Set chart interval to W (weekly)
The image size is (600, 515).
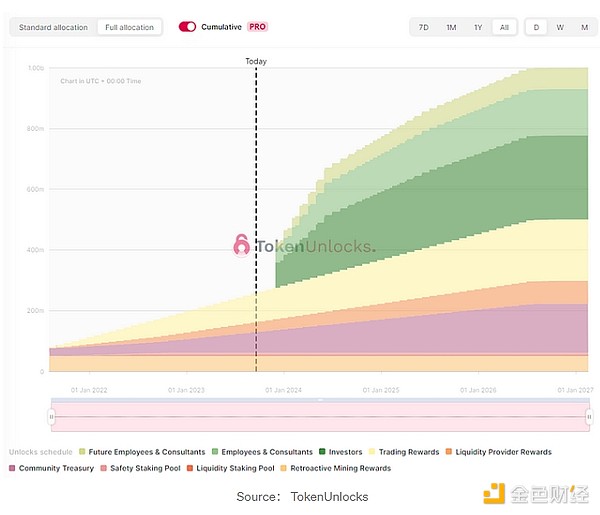pos(560,27)
